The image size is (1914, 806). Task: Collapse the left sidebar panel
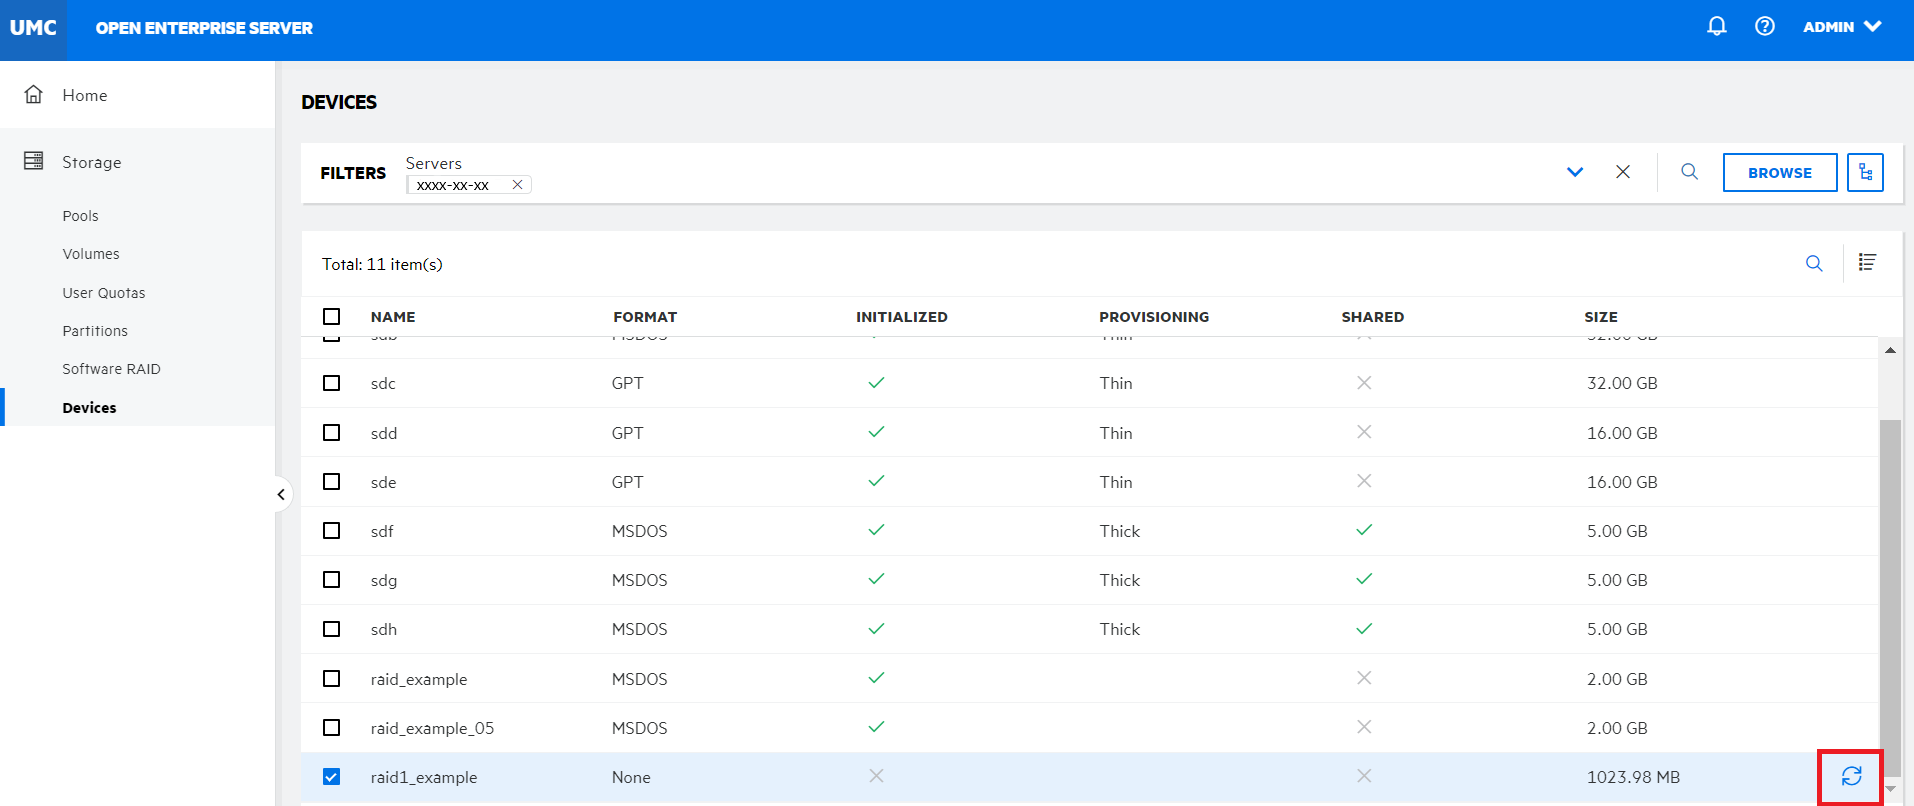[281, 495]
